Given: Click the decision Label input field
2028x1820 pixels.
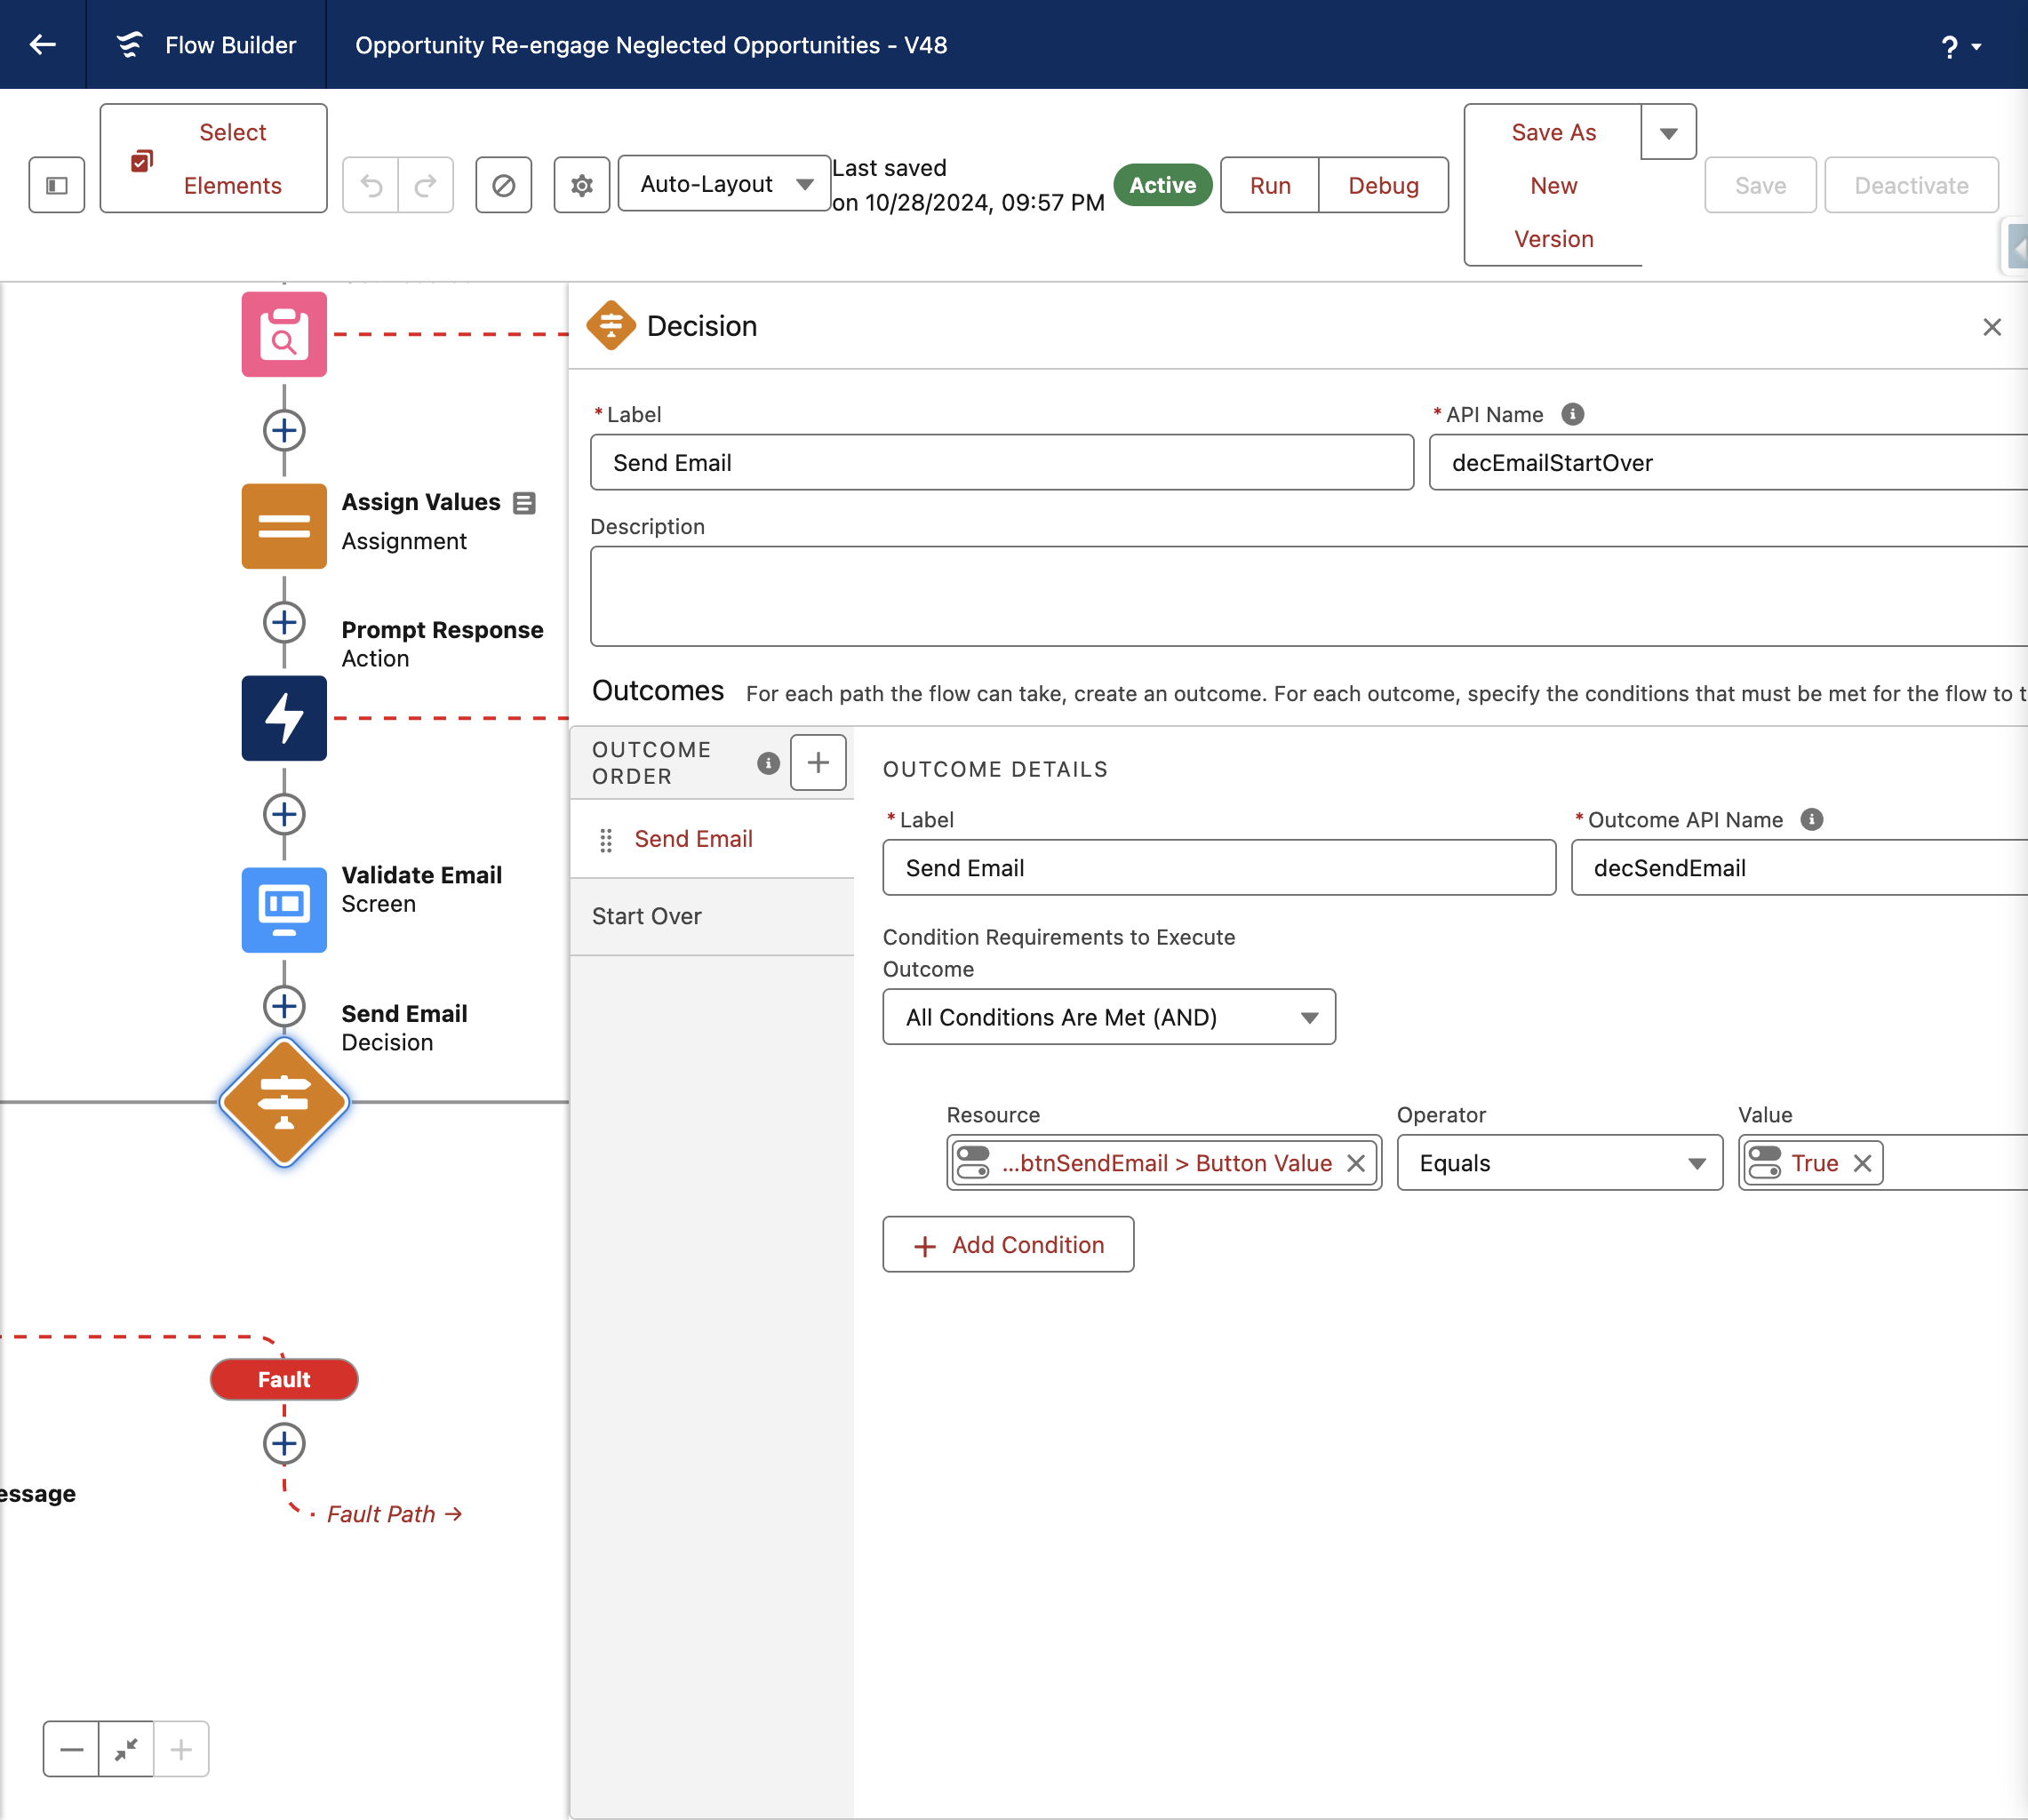Looking at the screenshot, I should (x=1002, y=462).
